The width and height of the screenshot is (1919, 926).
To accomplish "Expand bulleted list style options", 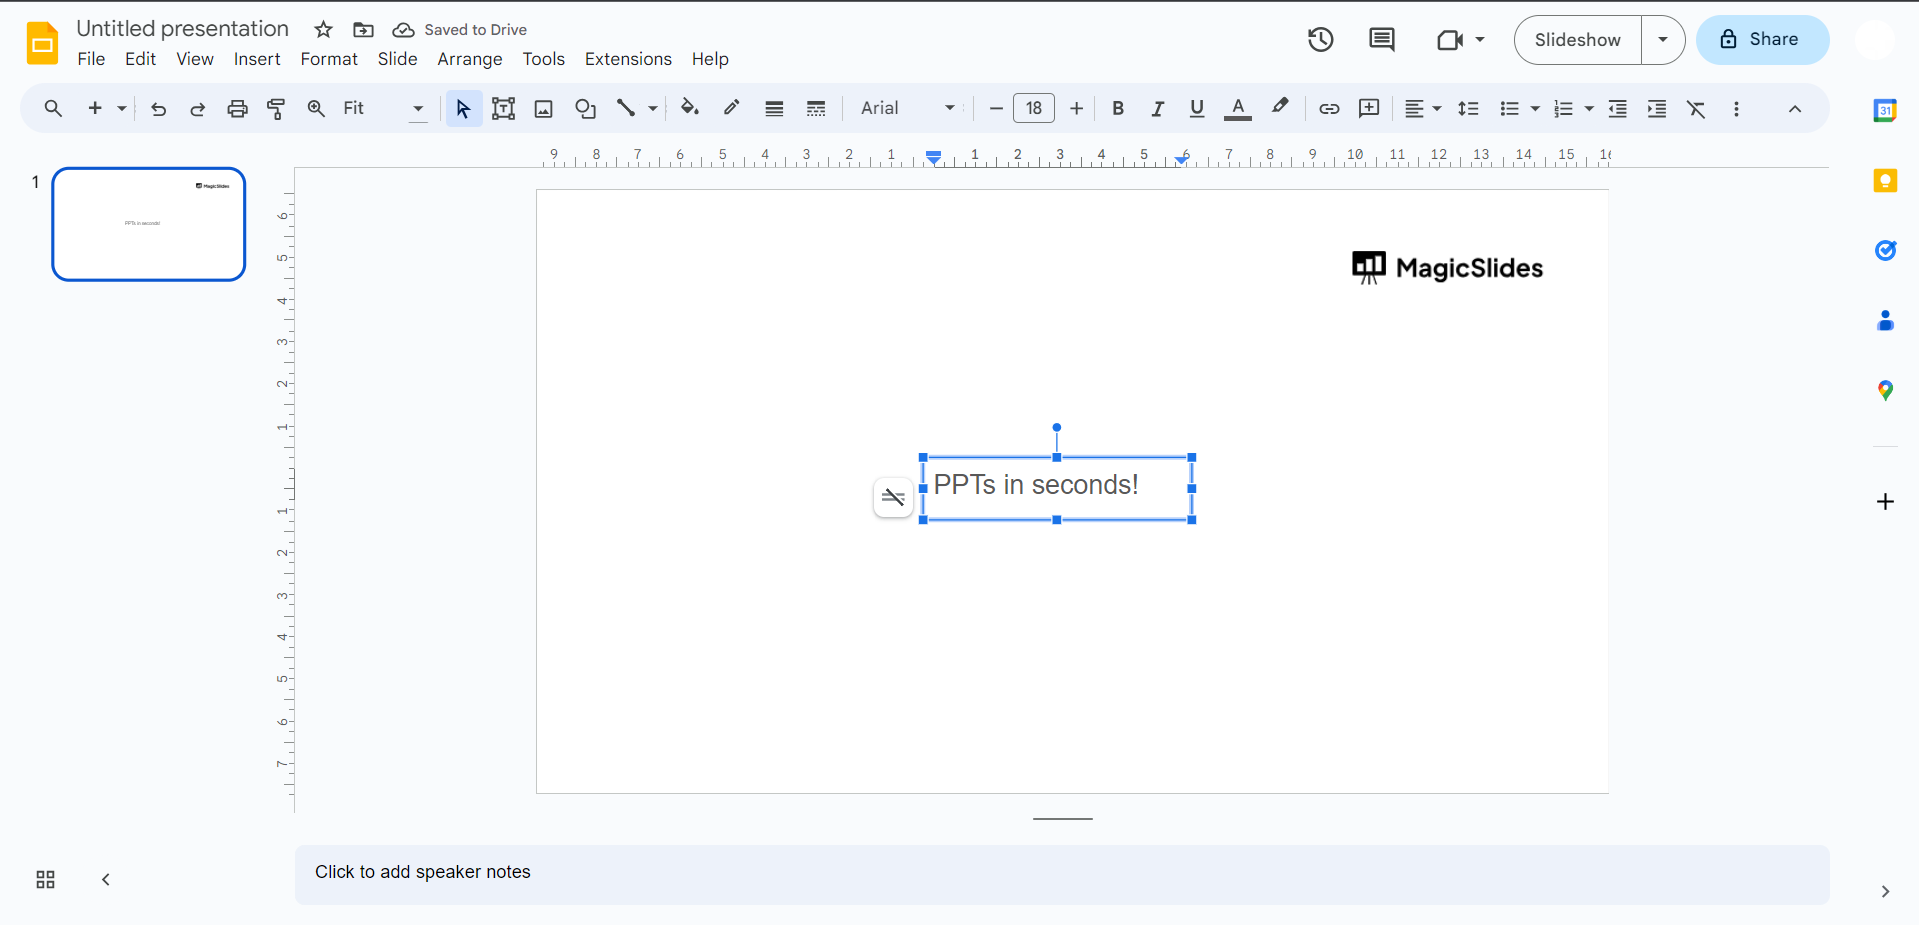I will [x=1535, y=108].
